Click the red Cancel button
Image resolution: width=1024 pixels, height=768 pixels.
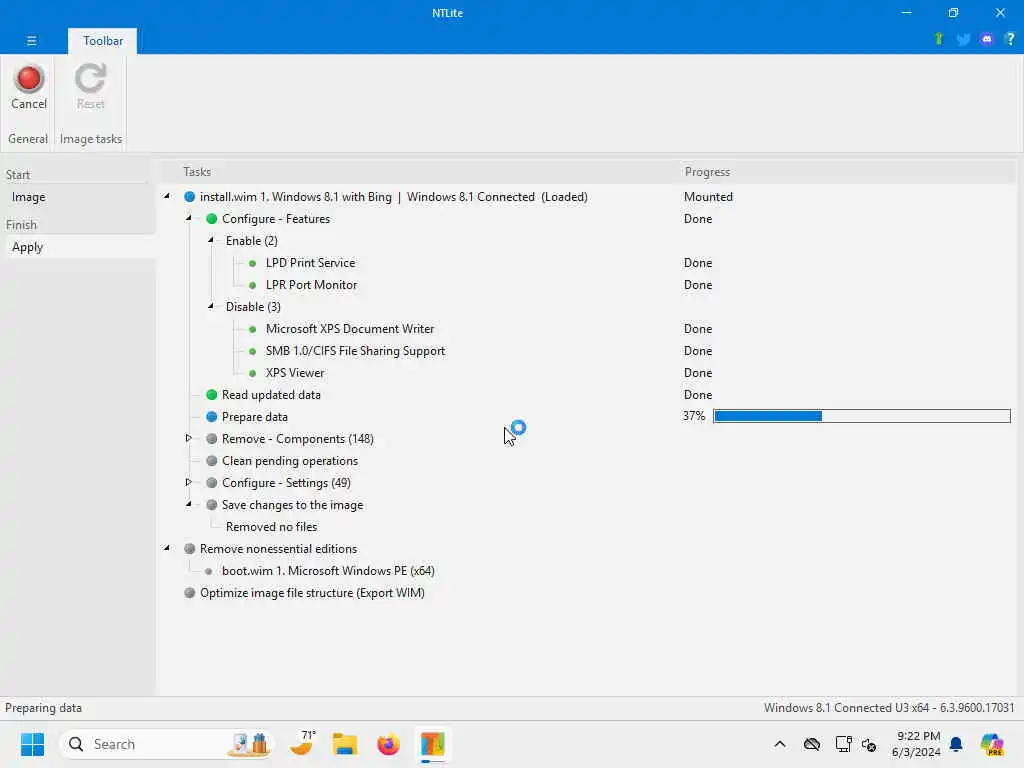point(29,88)
